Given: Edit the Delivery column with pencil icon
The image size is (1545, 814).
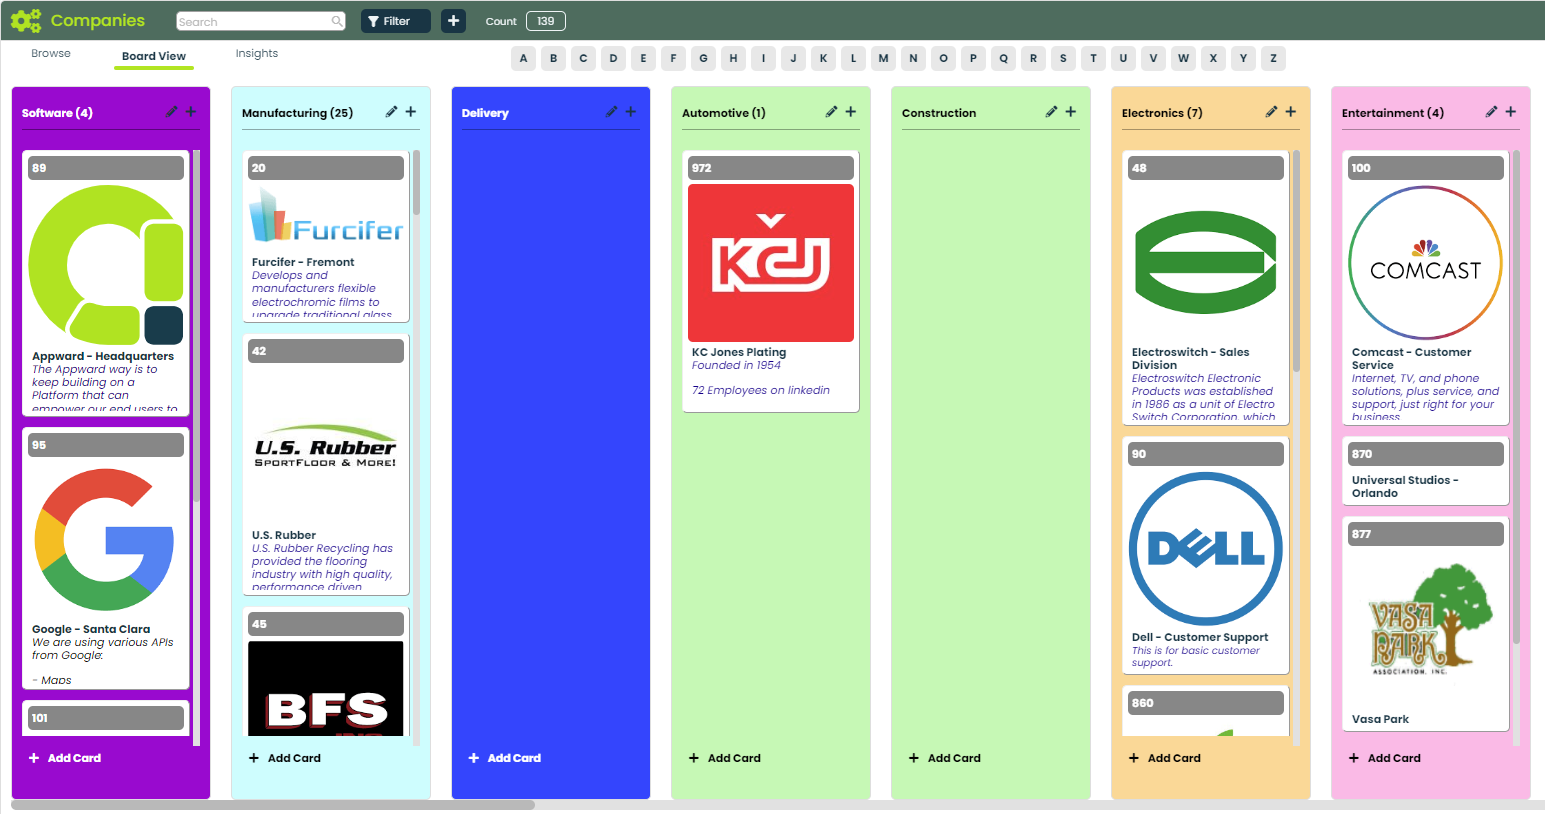Looking at the screenshot, I should click(611, 112).
